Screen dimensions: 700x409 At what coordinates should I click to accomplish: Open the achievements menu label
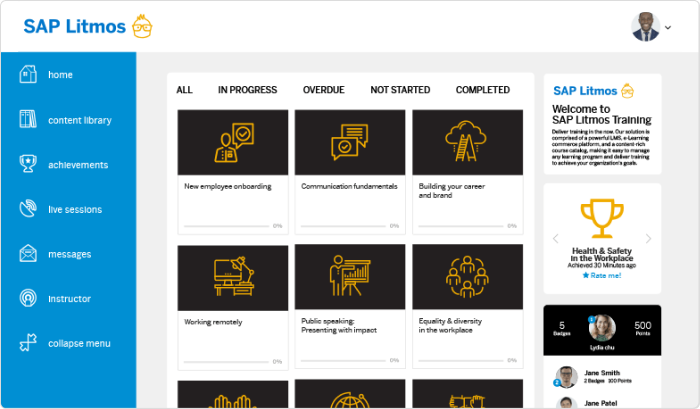point(78,165)
